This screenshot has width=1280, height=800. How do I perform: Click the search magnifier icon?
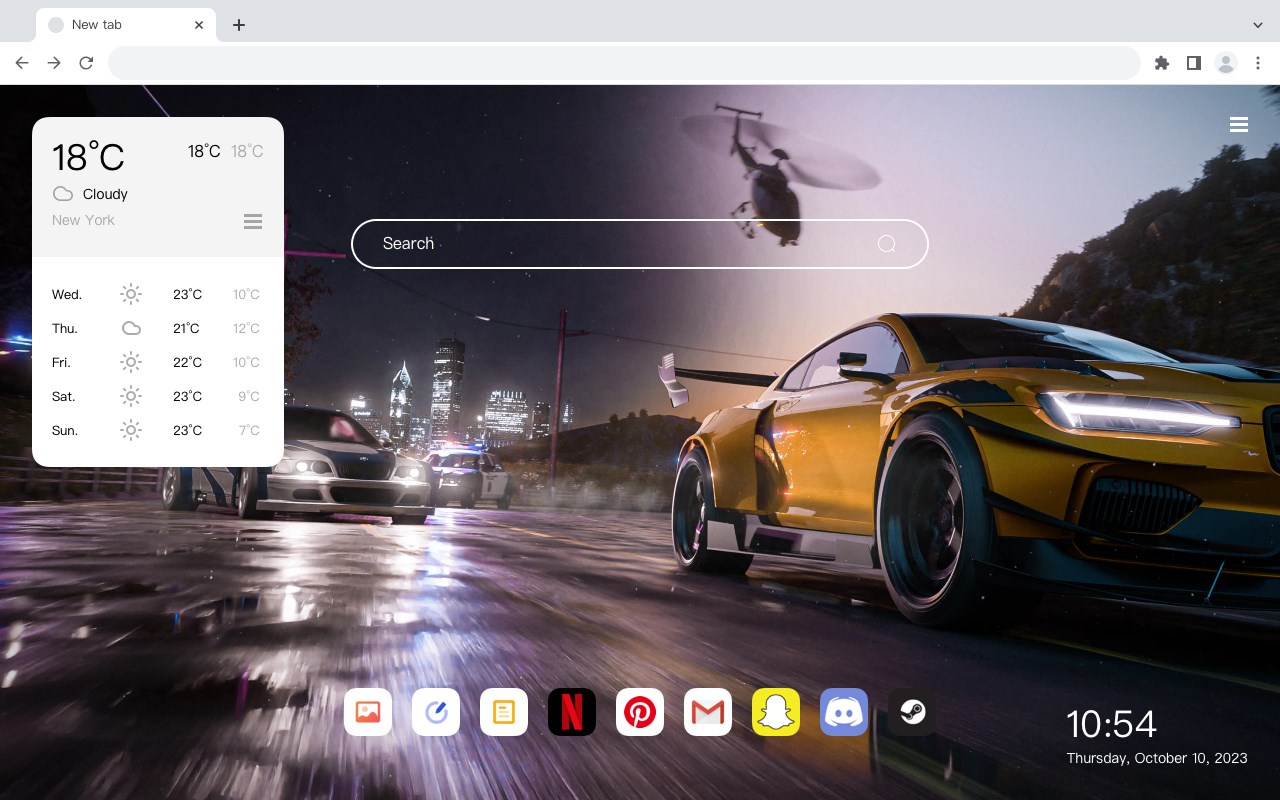[886, 244]
